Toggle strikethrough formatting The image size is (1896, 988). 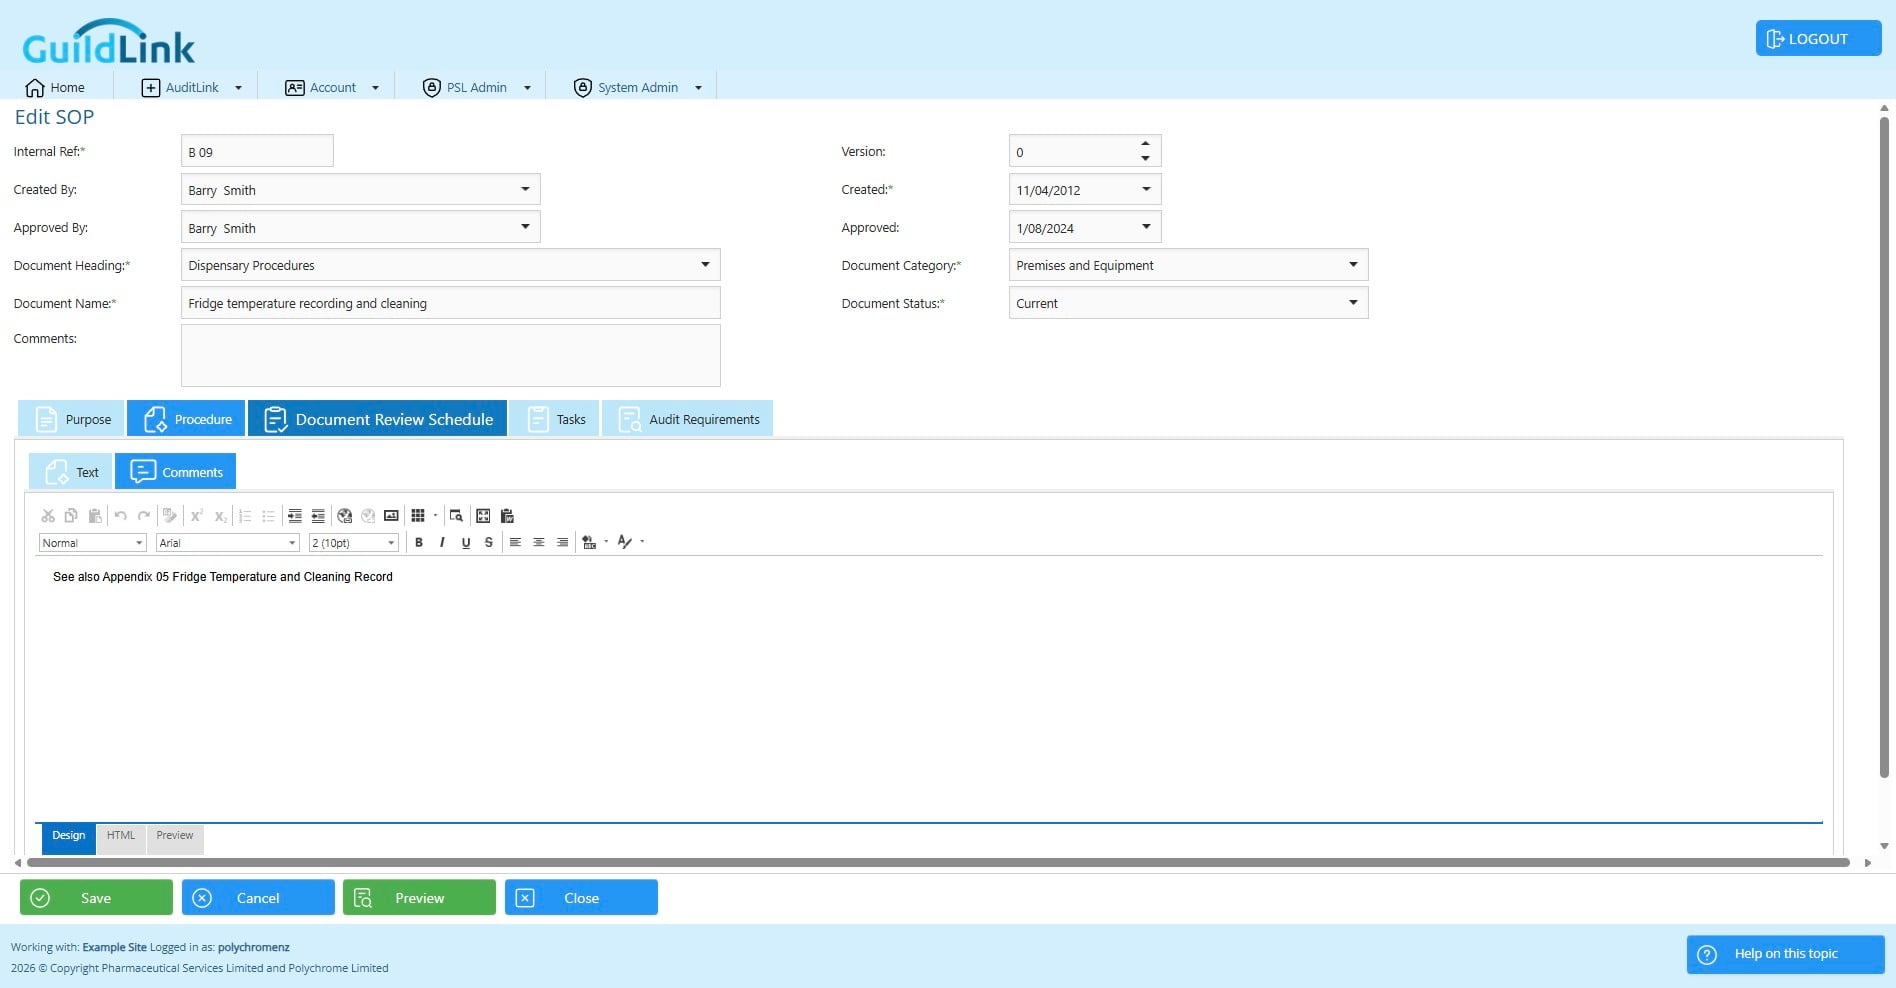[x=489, y=542]
